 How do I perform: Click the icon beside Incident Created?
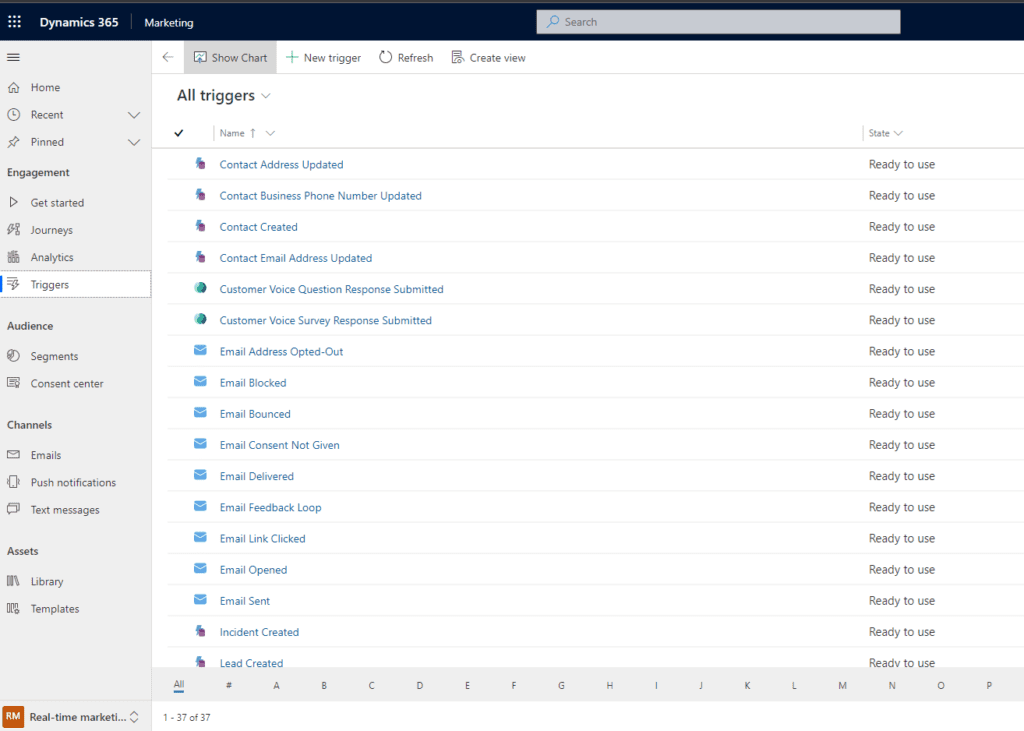point(200,631)
